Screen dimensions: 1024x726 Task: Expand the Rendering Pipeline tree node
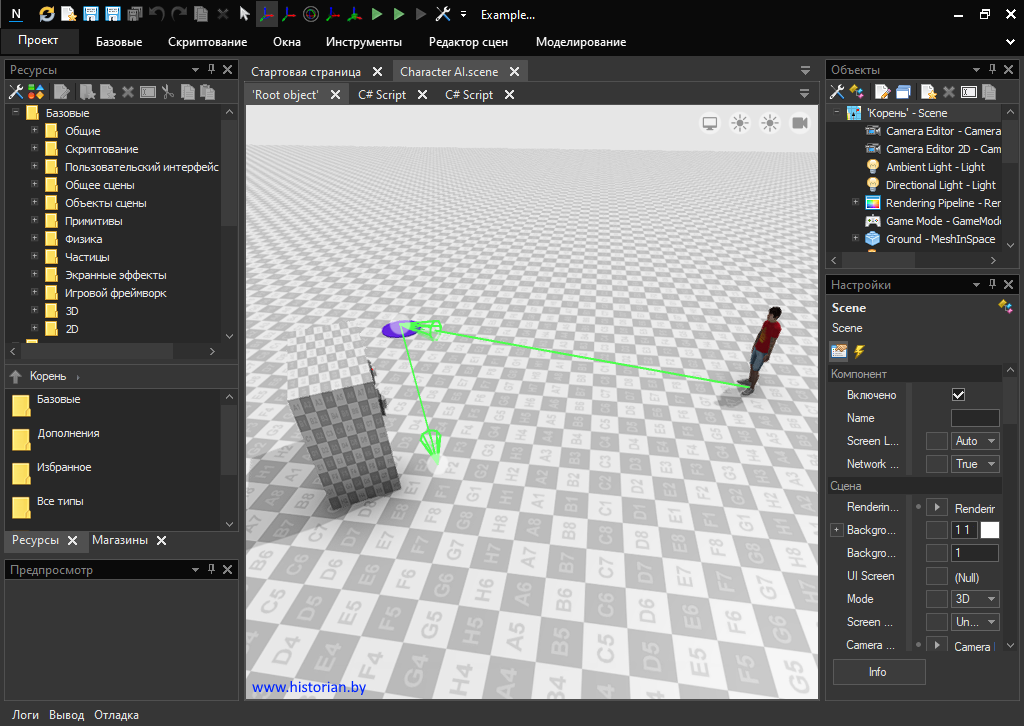click(x=856, y=203)
